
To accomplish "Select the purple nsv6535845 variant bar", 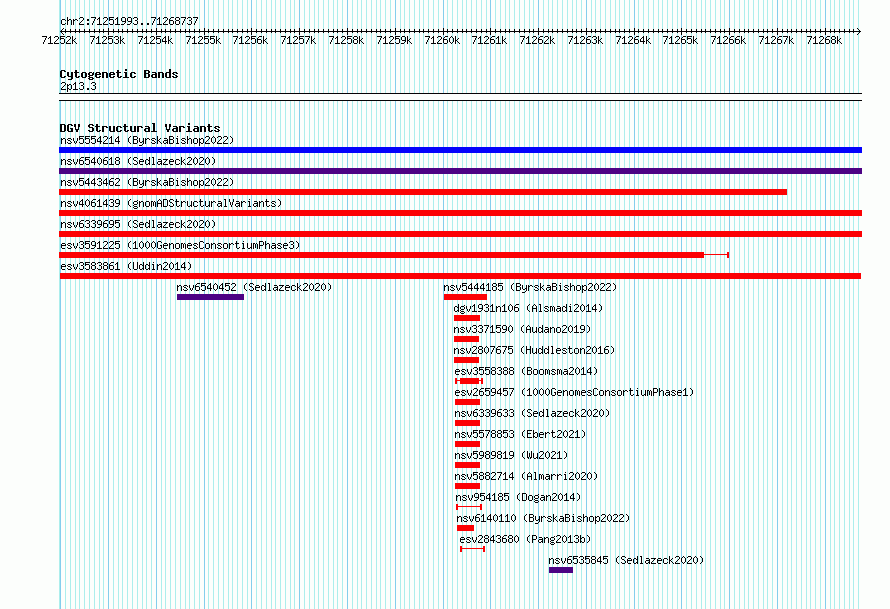I will click(561, 570).
